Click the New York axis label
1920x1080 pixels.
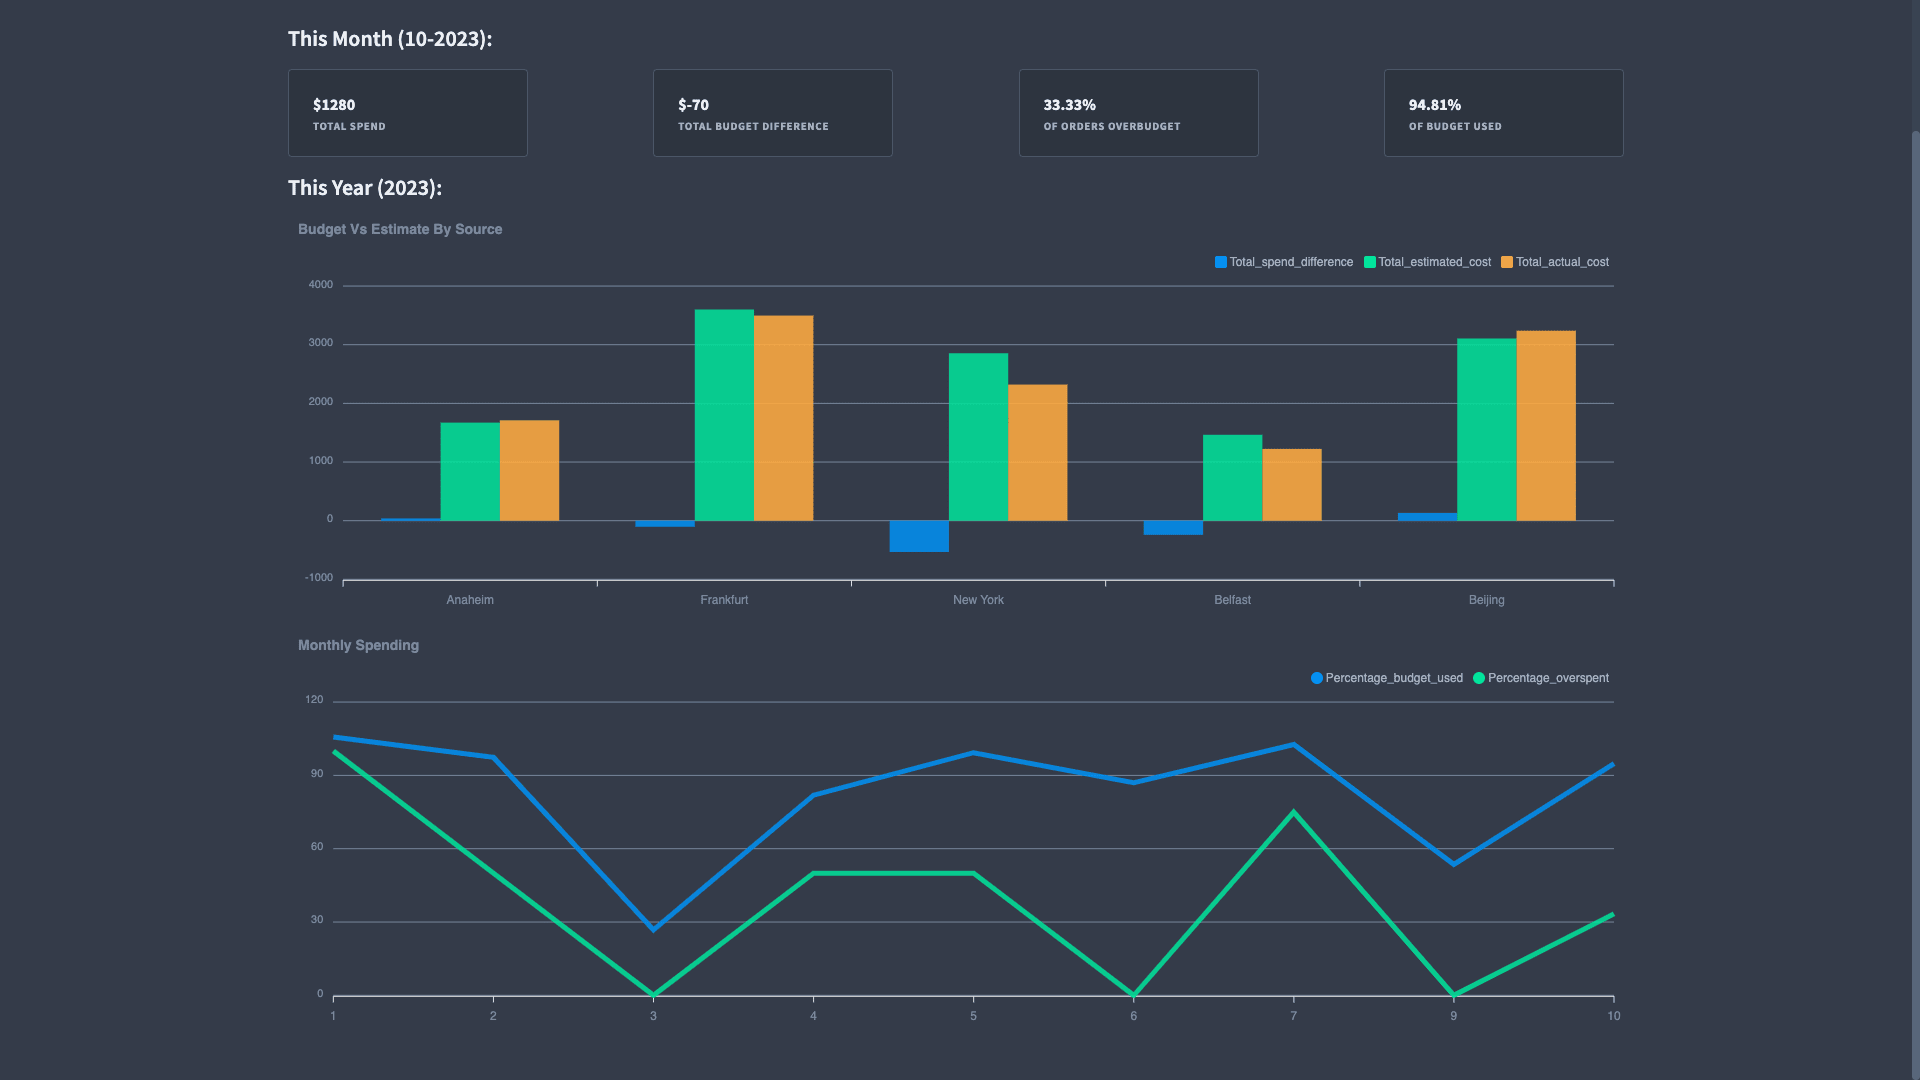point(978,600)
